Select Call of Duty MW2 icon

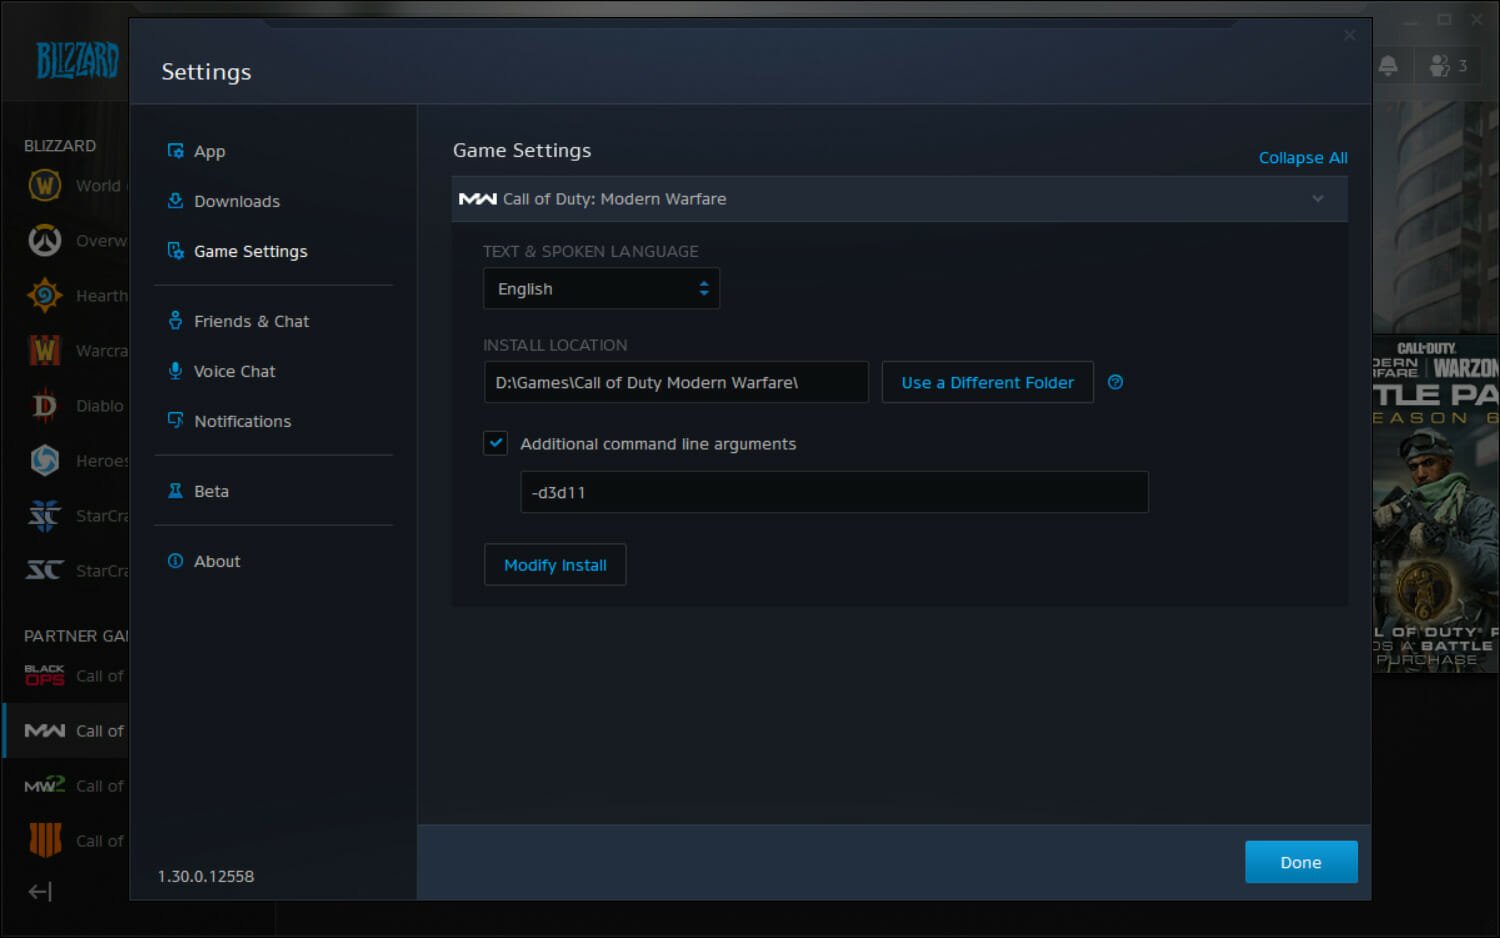(x=44, y=785)
